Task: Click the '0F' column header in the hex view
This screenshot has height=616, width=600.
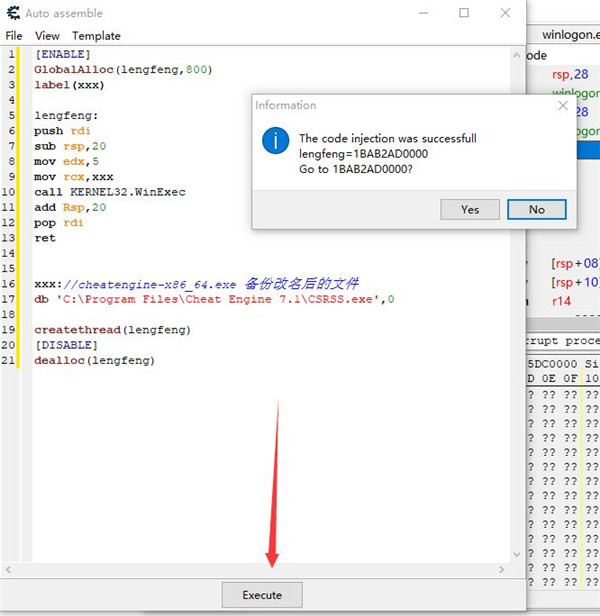Action: (571, 378)
